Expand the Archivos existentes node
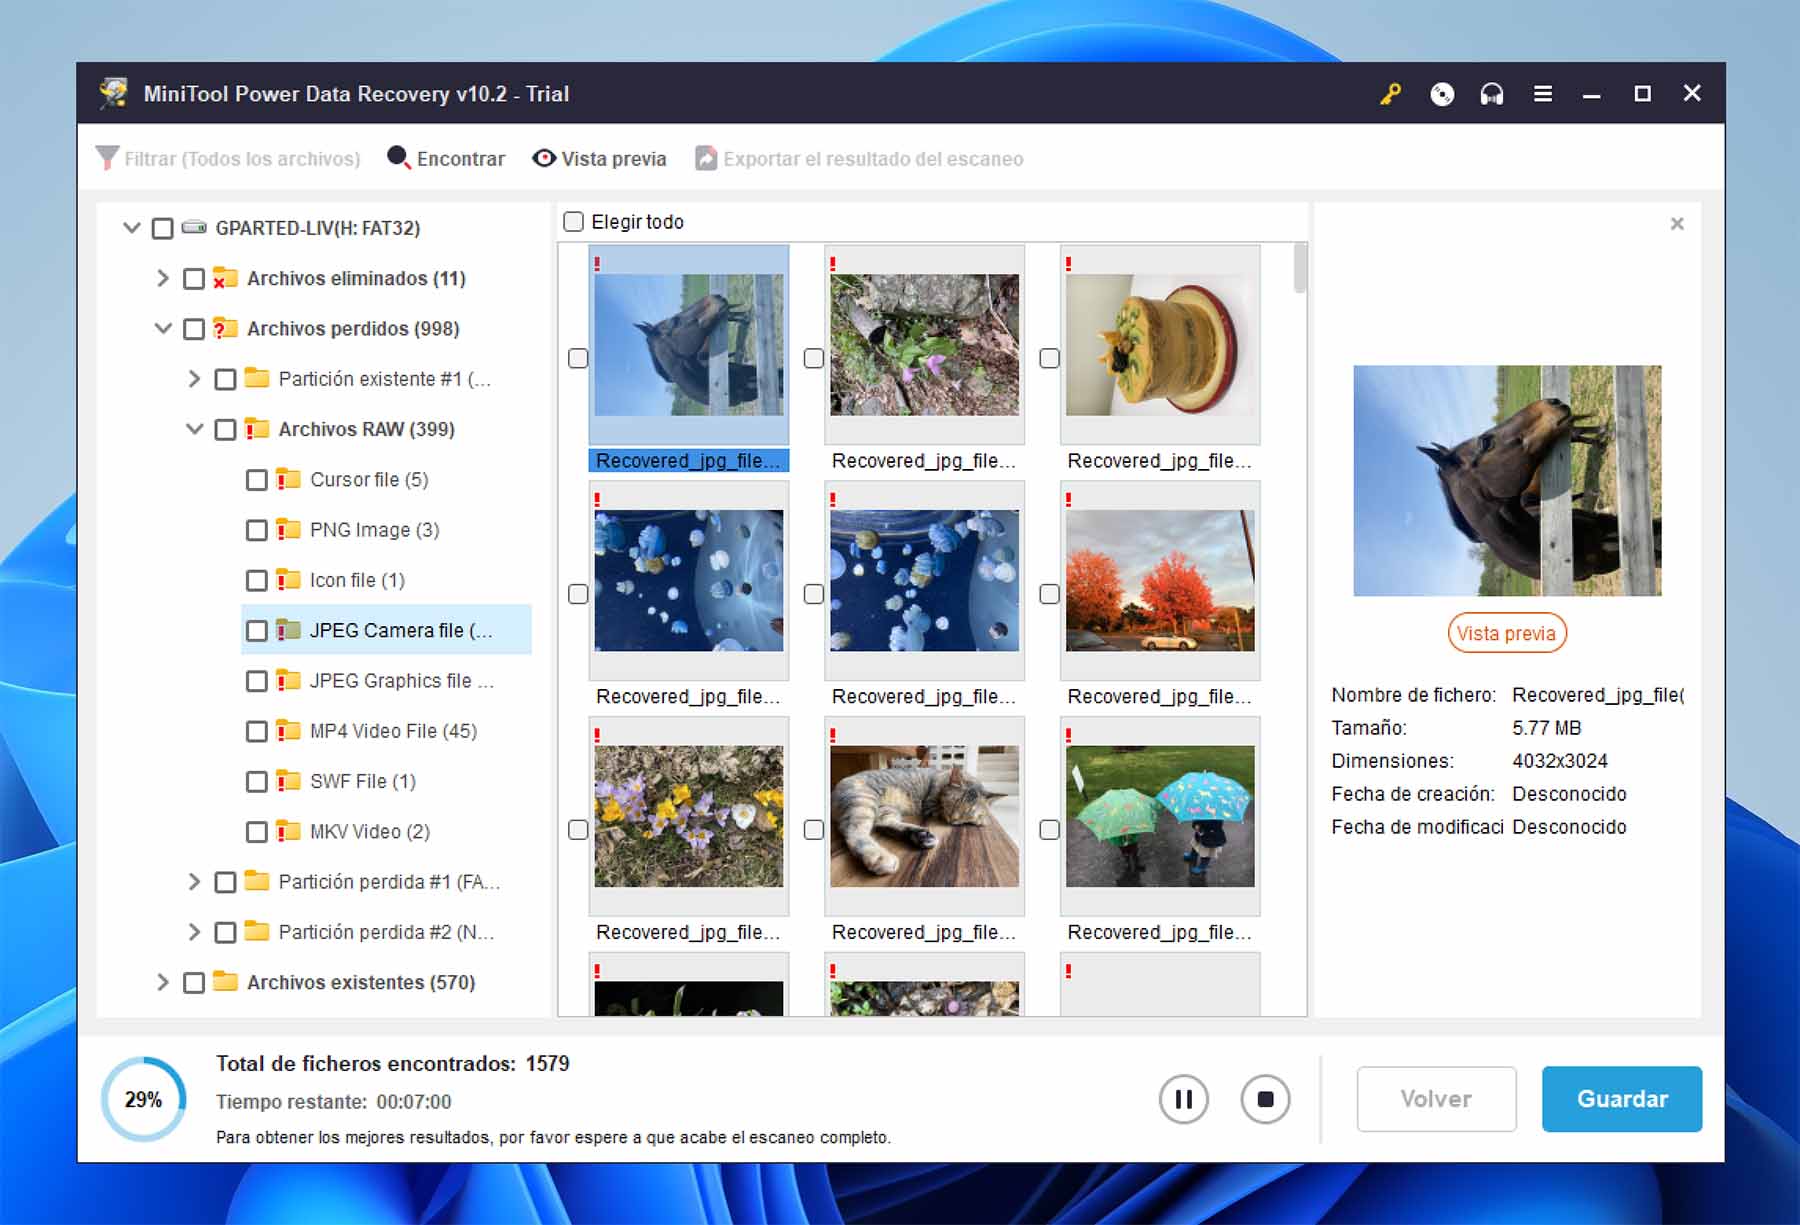This screenshot has height=1225, width=1800. pyautogui.click(x=163, y=982)
